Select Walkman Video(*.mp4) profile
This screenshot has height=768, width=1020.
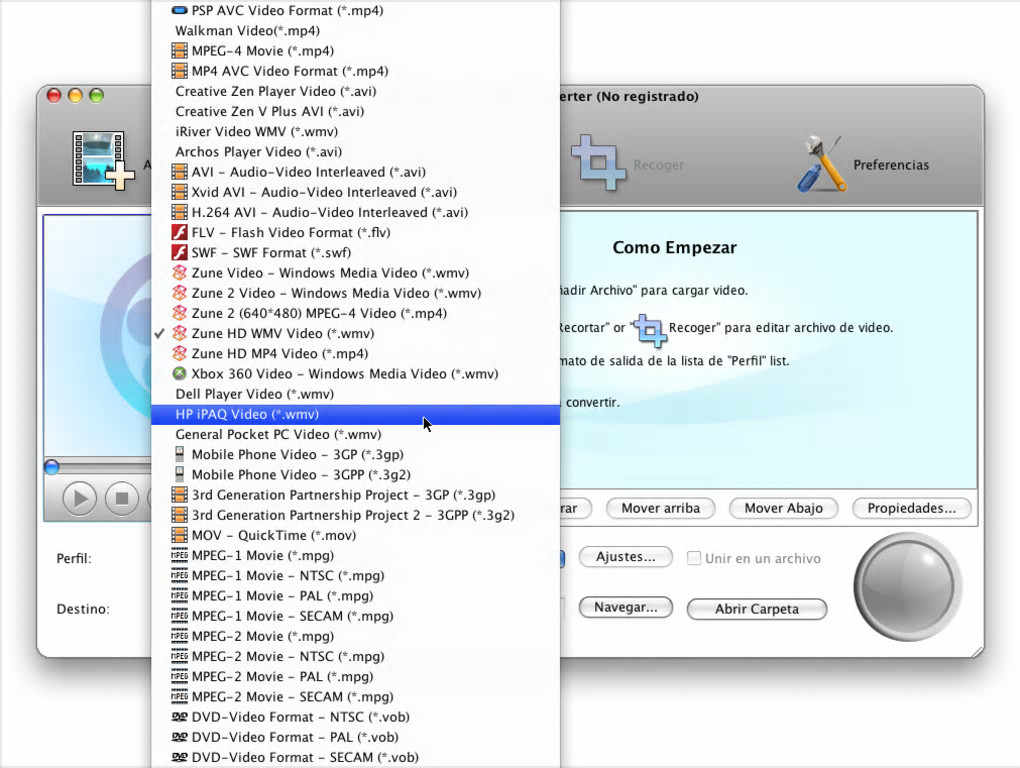(x=355, y=31)
